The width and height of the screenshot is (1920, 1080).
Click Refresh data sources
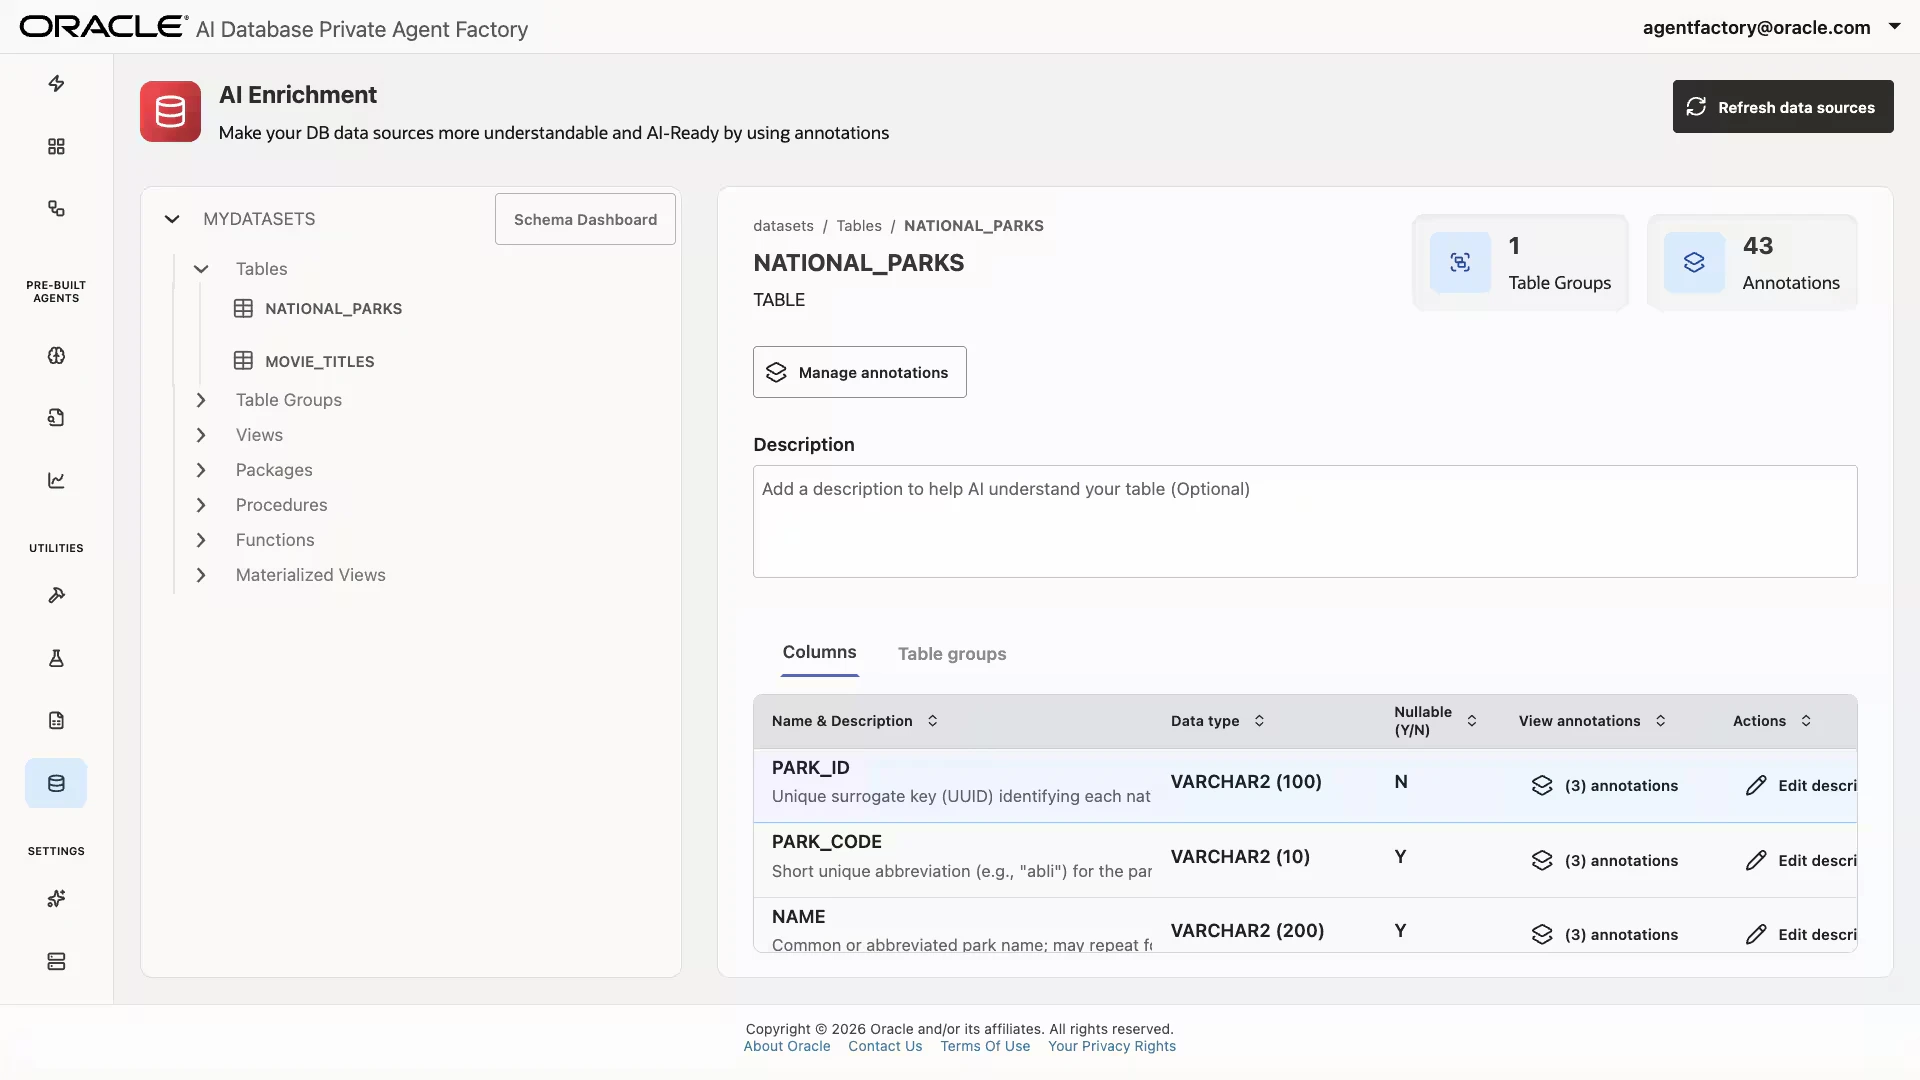click(1783, 107)
